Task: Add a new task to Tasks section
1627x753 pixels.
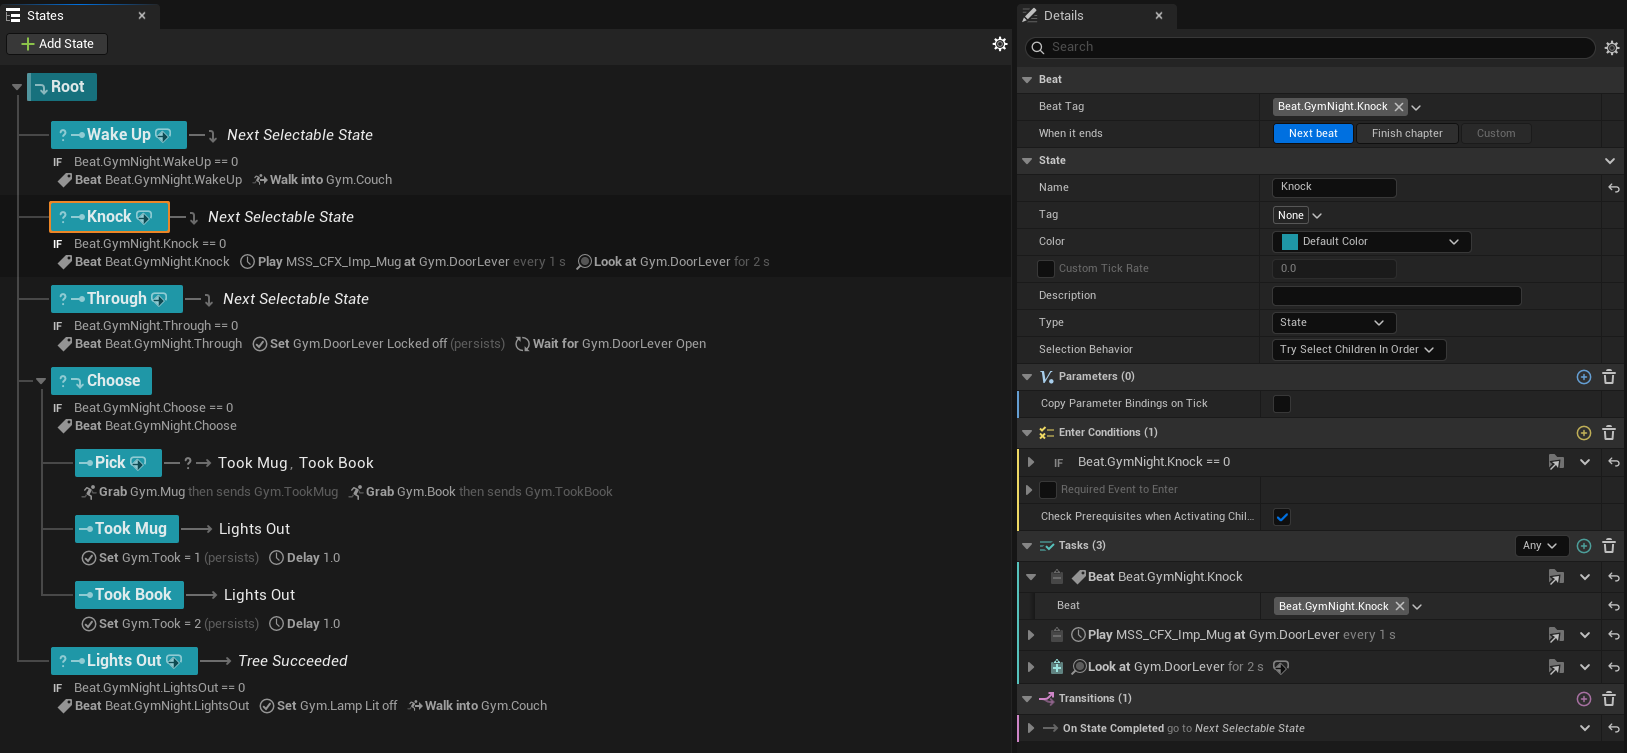Action: point(1584,546)
